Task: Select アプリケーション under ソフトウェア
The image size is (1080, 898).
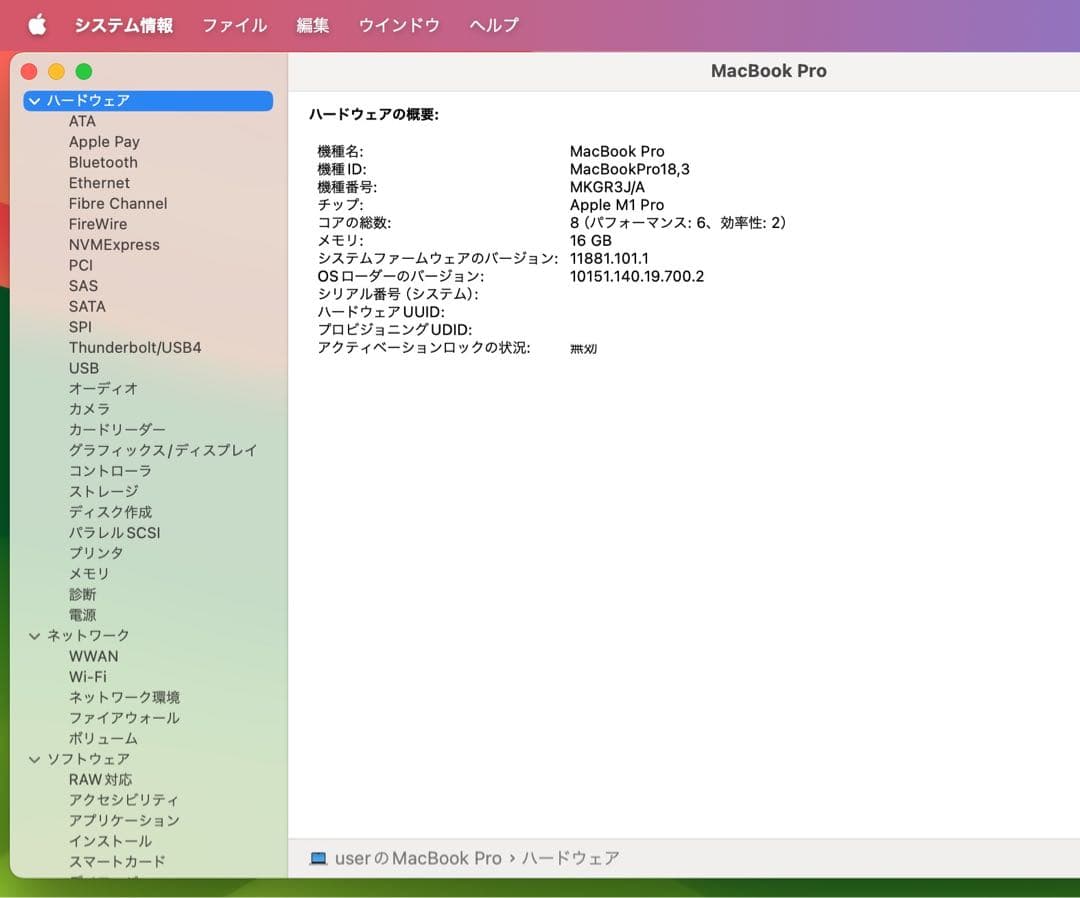Action: [x=122, y=820]
